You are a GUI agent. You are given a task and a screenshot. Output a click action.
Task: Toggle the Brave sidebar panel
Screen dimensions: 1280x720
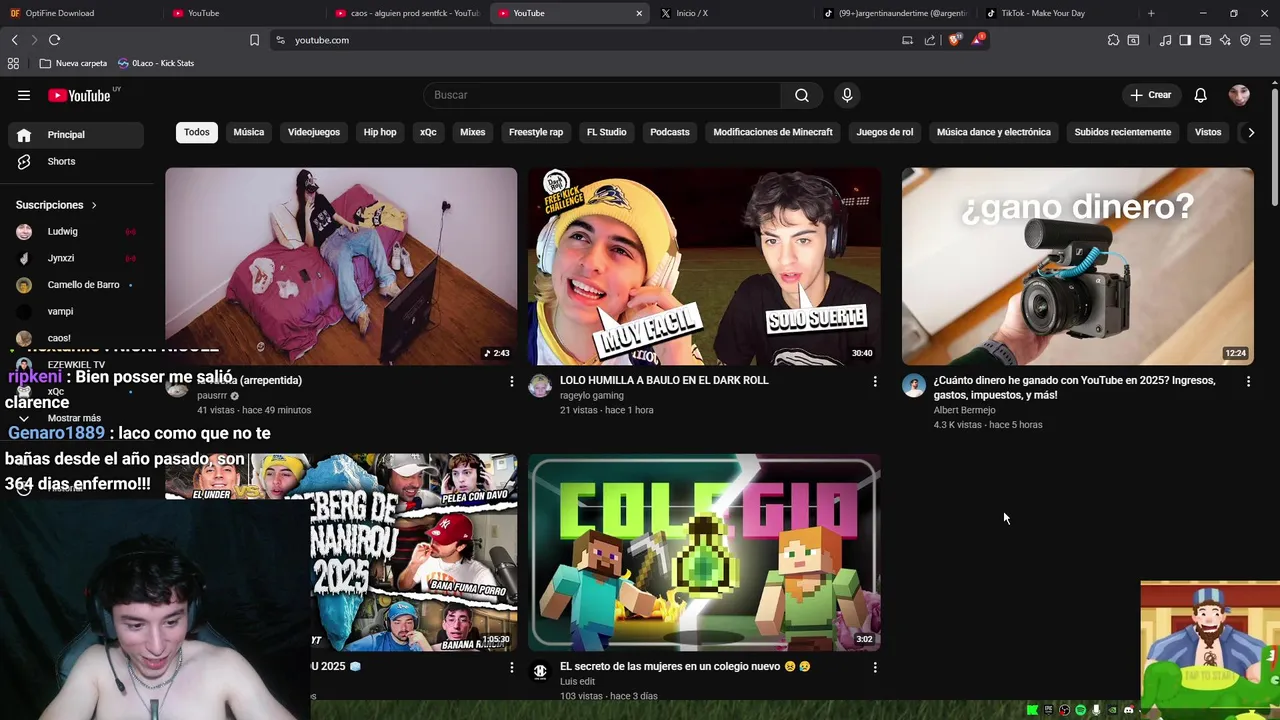[1185, 40]
